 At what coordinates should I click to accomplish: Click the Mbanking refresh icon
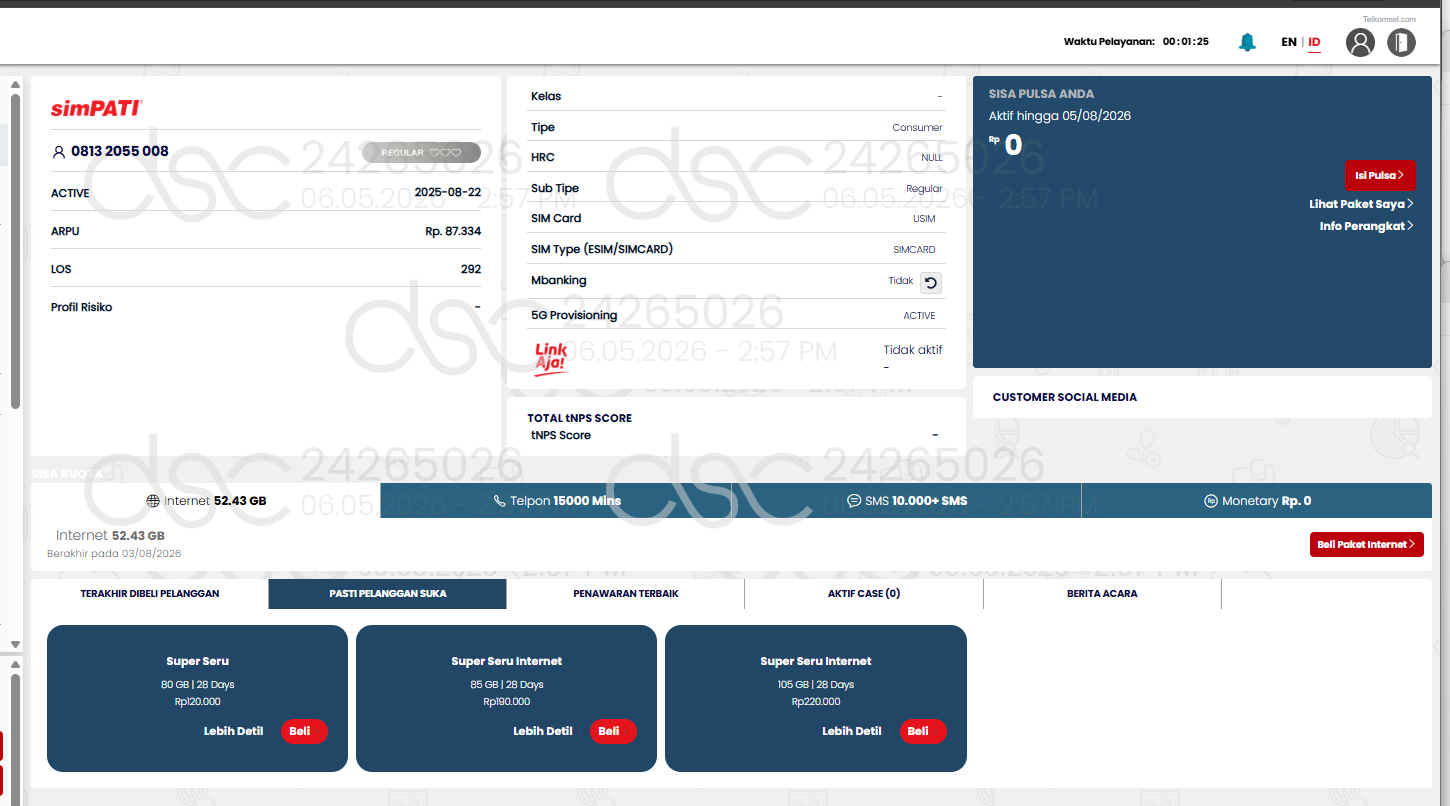coord(931,283)
